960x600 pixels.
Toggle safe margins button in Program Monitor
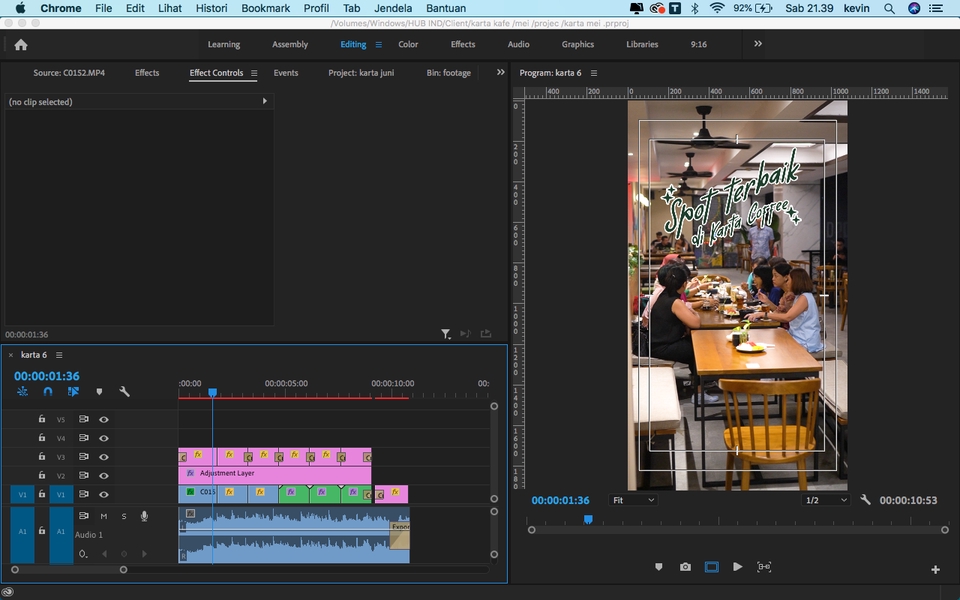coord(711,567)
